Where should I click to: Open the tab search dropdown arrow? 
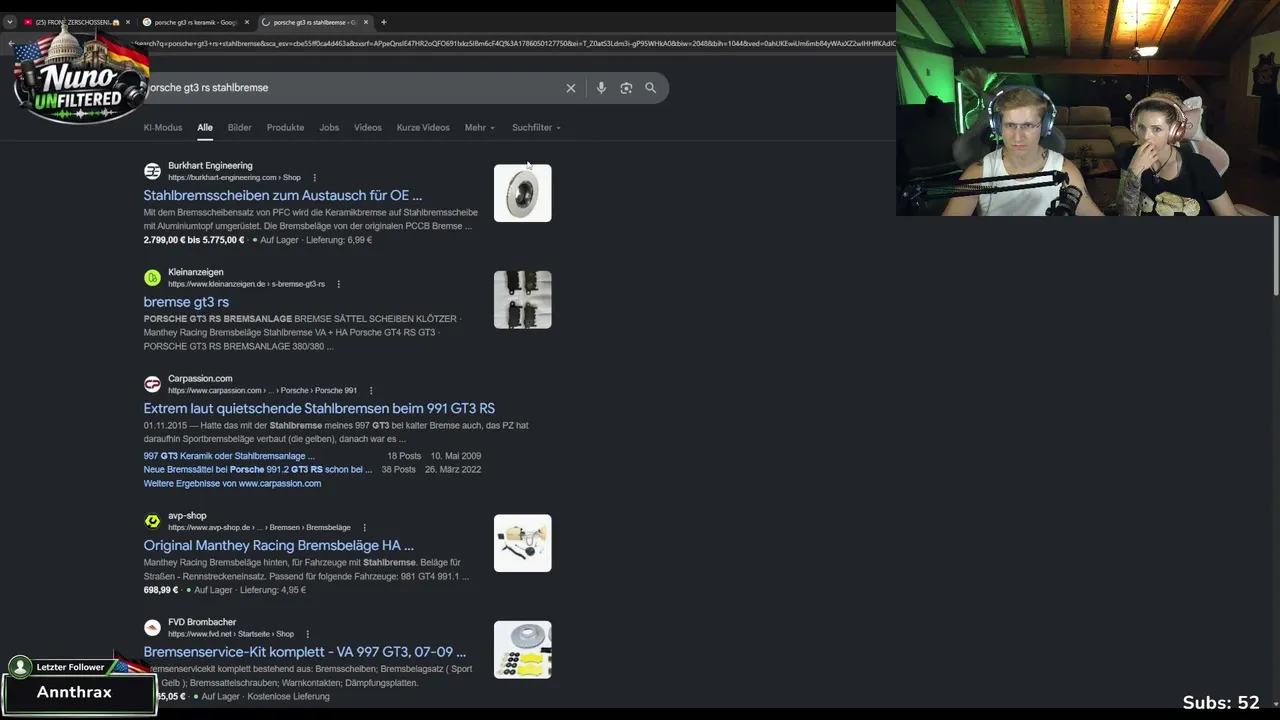click(10, 22)
